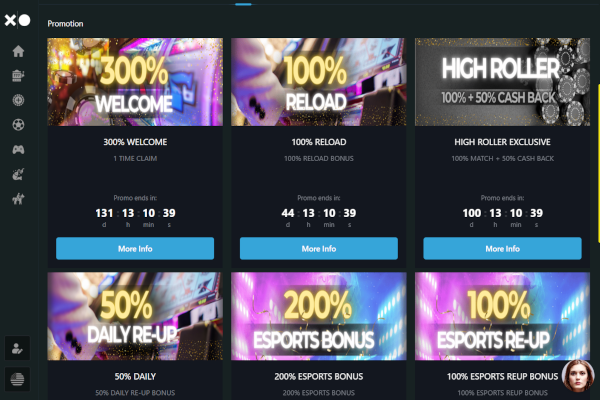Click More Info under 100% Reload
Image resolution: width=600 pixels, height=400 pixels.
(319, 248)
